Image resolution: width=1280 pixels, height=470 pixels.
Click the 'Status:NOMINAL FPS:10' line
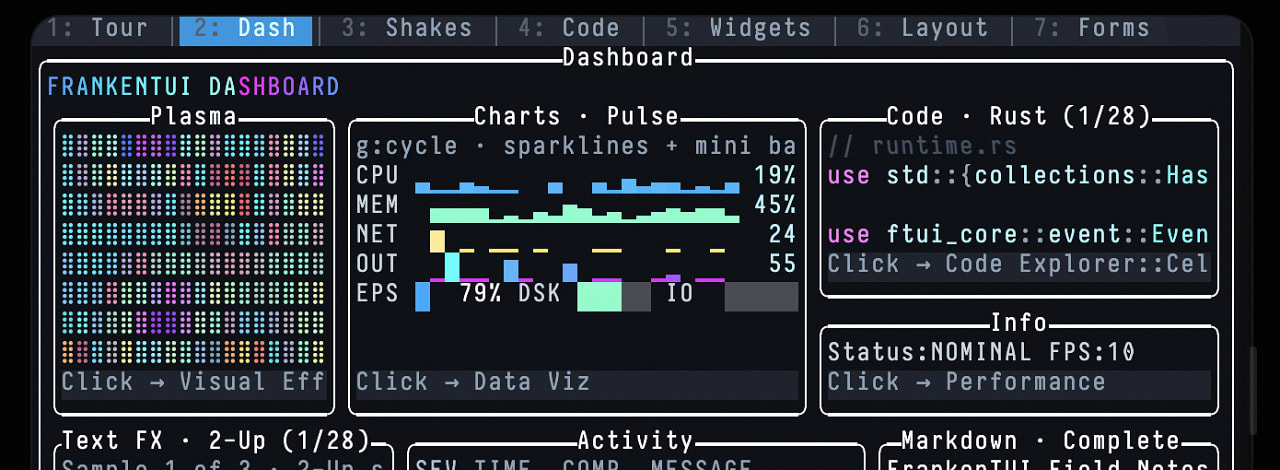981,352
